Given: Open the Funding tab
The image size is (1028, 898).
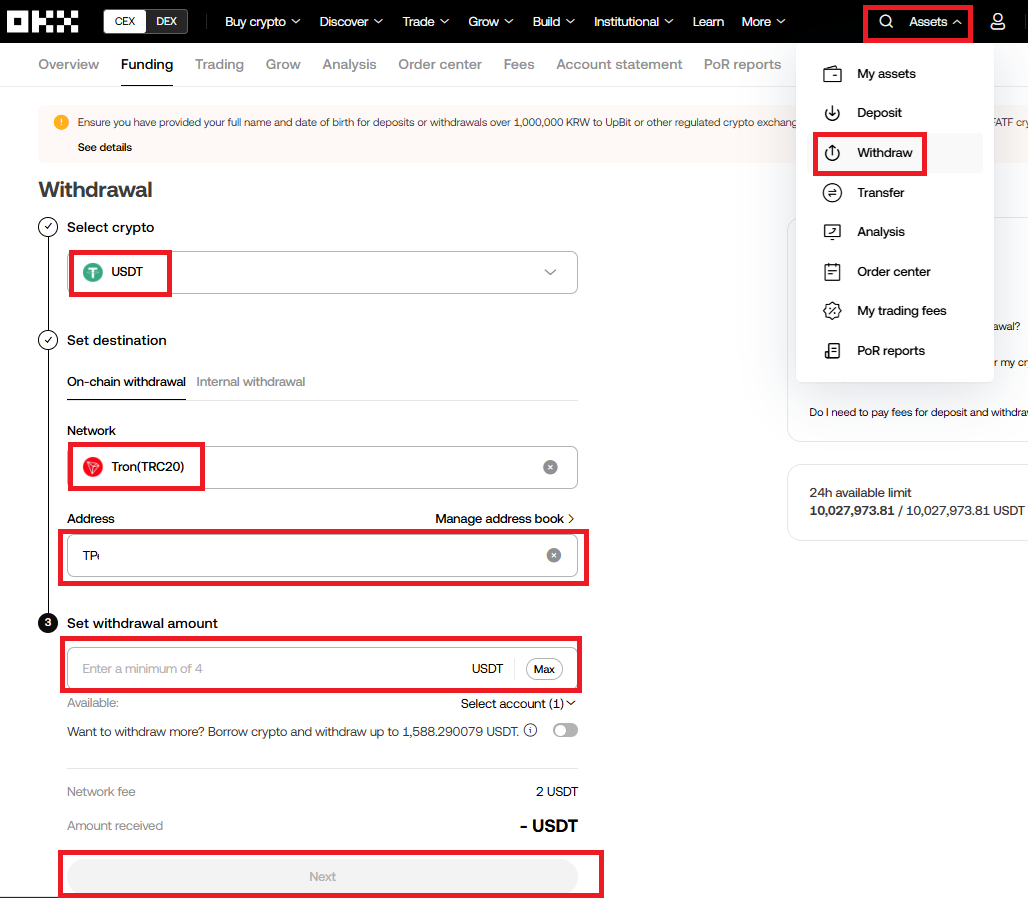Looking at the screenshot, I should pyautogui.click(x=147, y=64).
